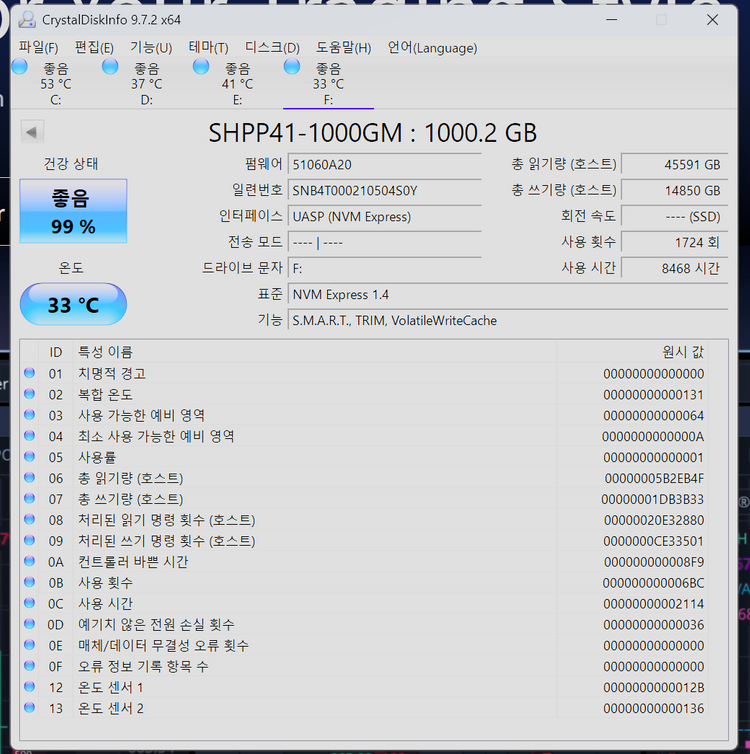
Task: Click the standard field NVM Express 1.4
Action: (x=508, y=294)
